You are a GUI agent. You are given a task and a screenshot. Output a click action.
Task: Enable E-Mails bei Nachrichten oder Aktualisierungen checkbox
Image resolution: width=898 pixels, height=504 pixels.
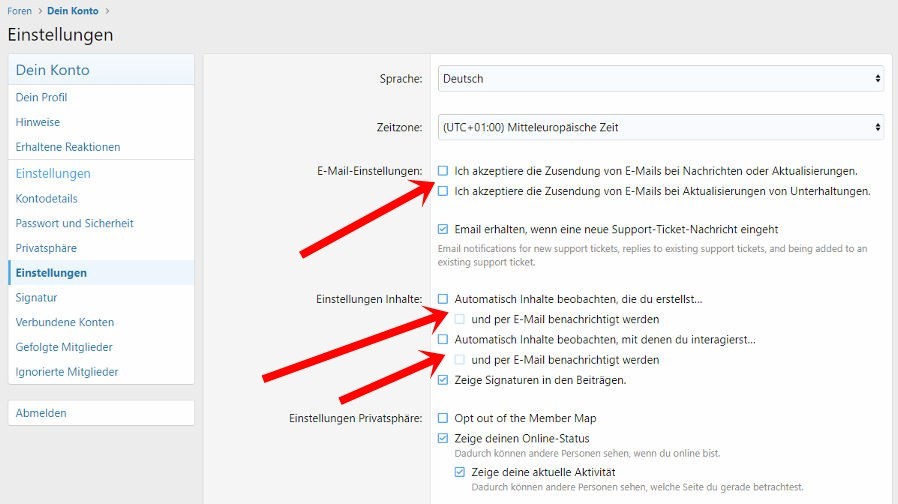443,171
